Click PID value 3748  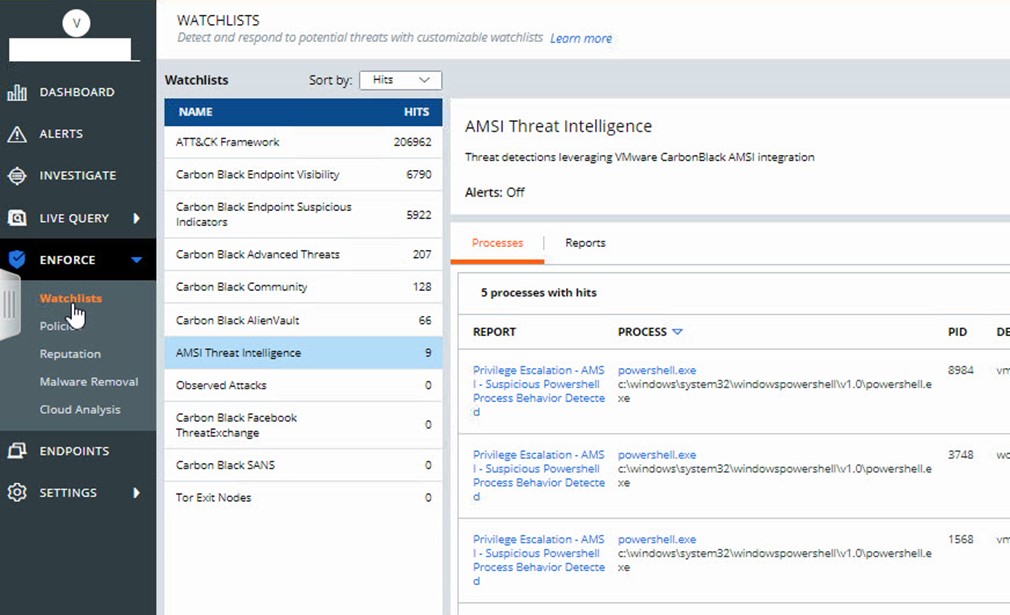960,455
